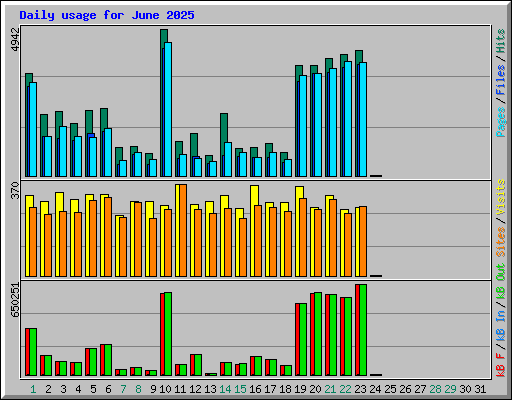Click the 'kB F' legend label
The image size is (512, 400).
click(501, 364)
